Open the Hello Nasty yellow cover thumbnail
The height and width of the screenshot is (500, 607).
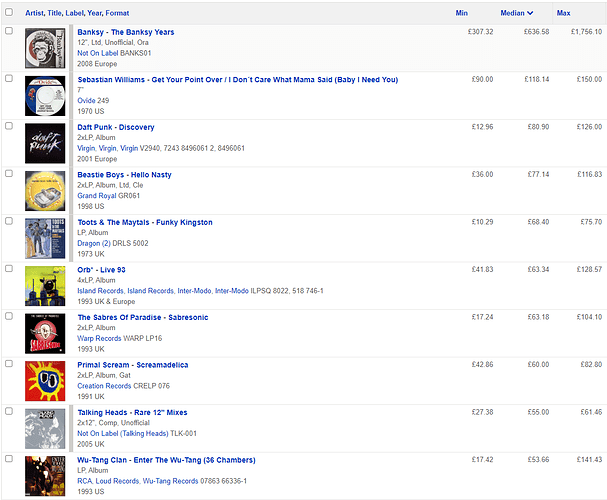[45, 191]
